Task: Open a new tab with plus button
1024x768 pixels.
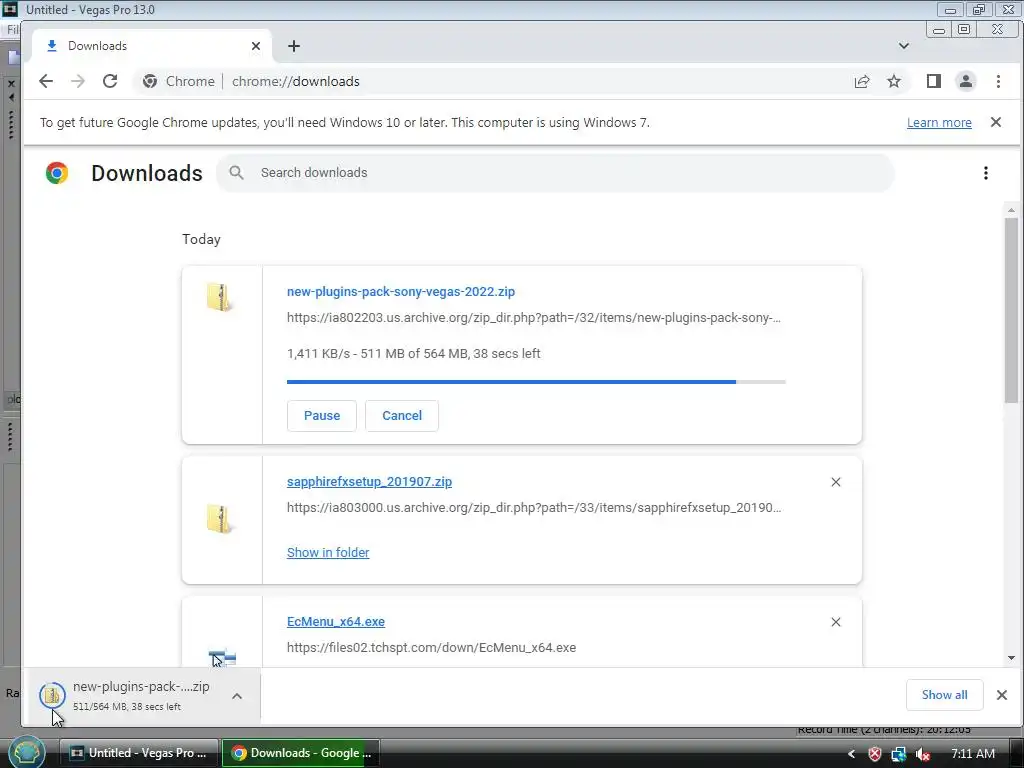Action: click(x=294, y=46)
